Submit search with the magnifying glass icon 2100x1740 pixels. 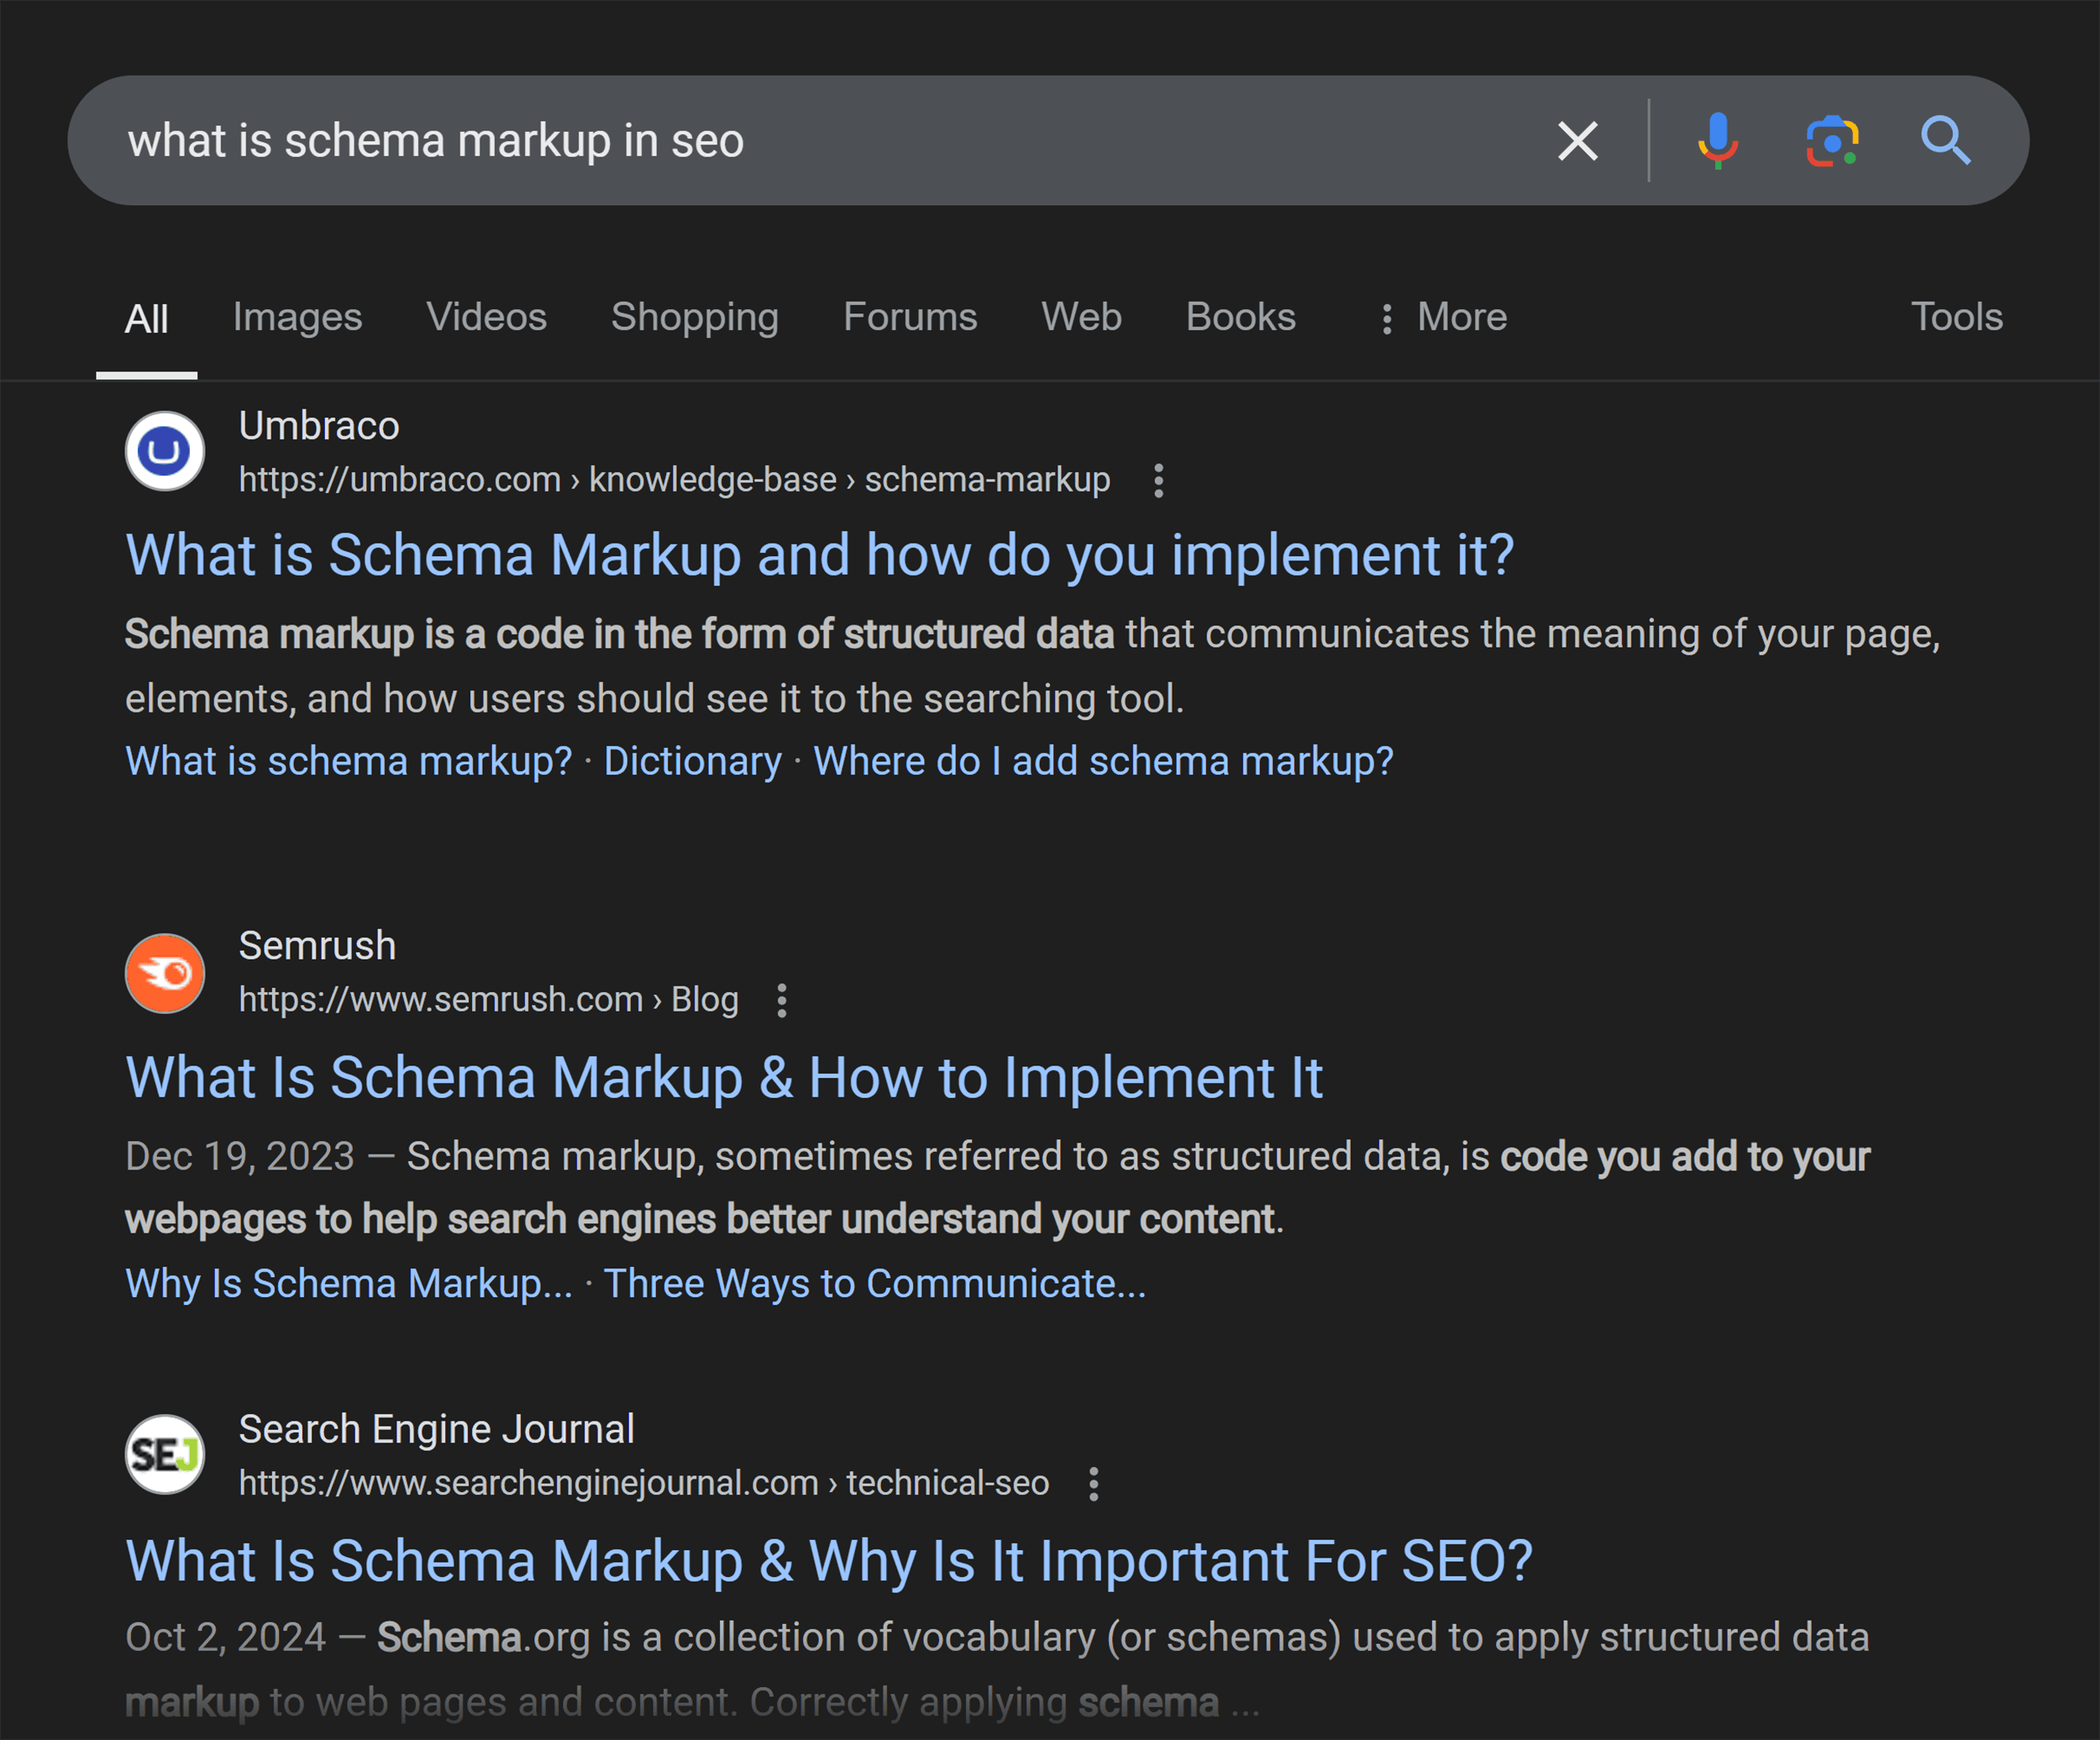tap(1945, 141)
